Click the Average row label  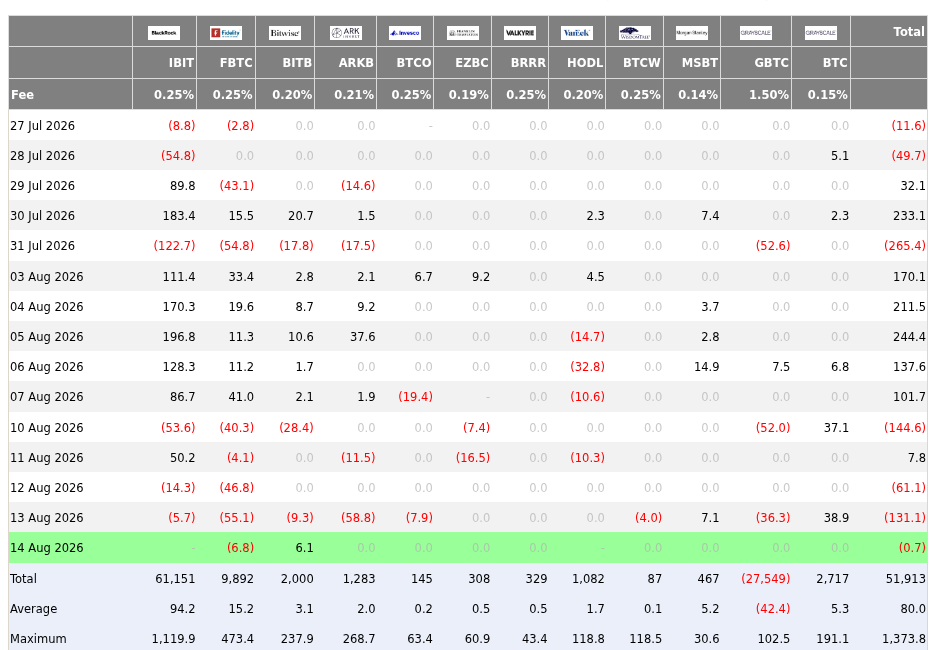point(34,608)
